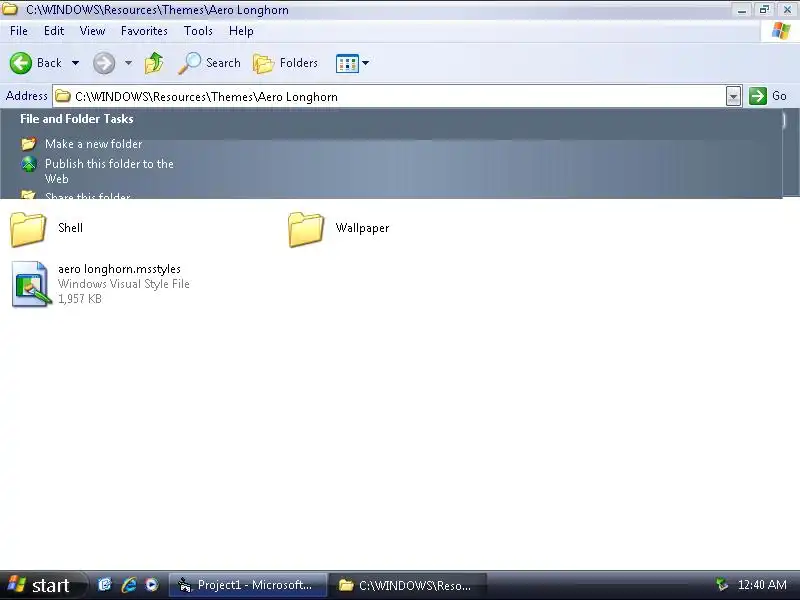800x600 pixels.
Task: Click the Windows flag logo throbber
Action: coord(781,31)
